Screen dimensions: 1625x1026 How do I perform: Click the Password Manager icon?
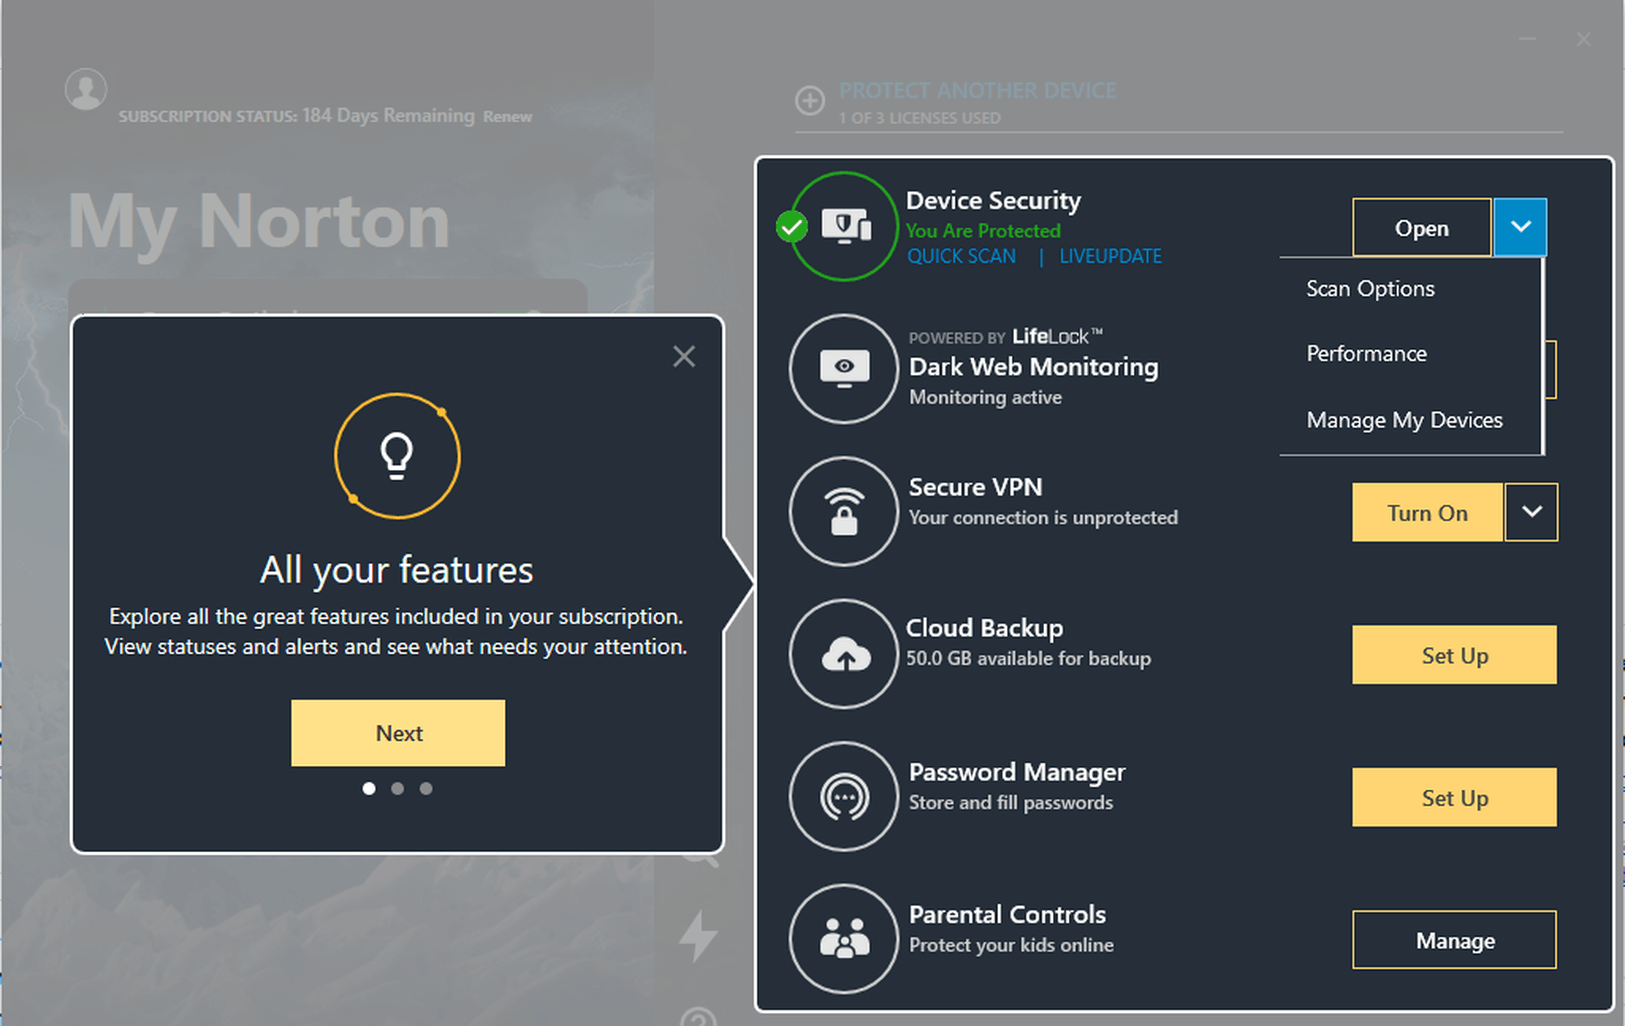(844, 796)
